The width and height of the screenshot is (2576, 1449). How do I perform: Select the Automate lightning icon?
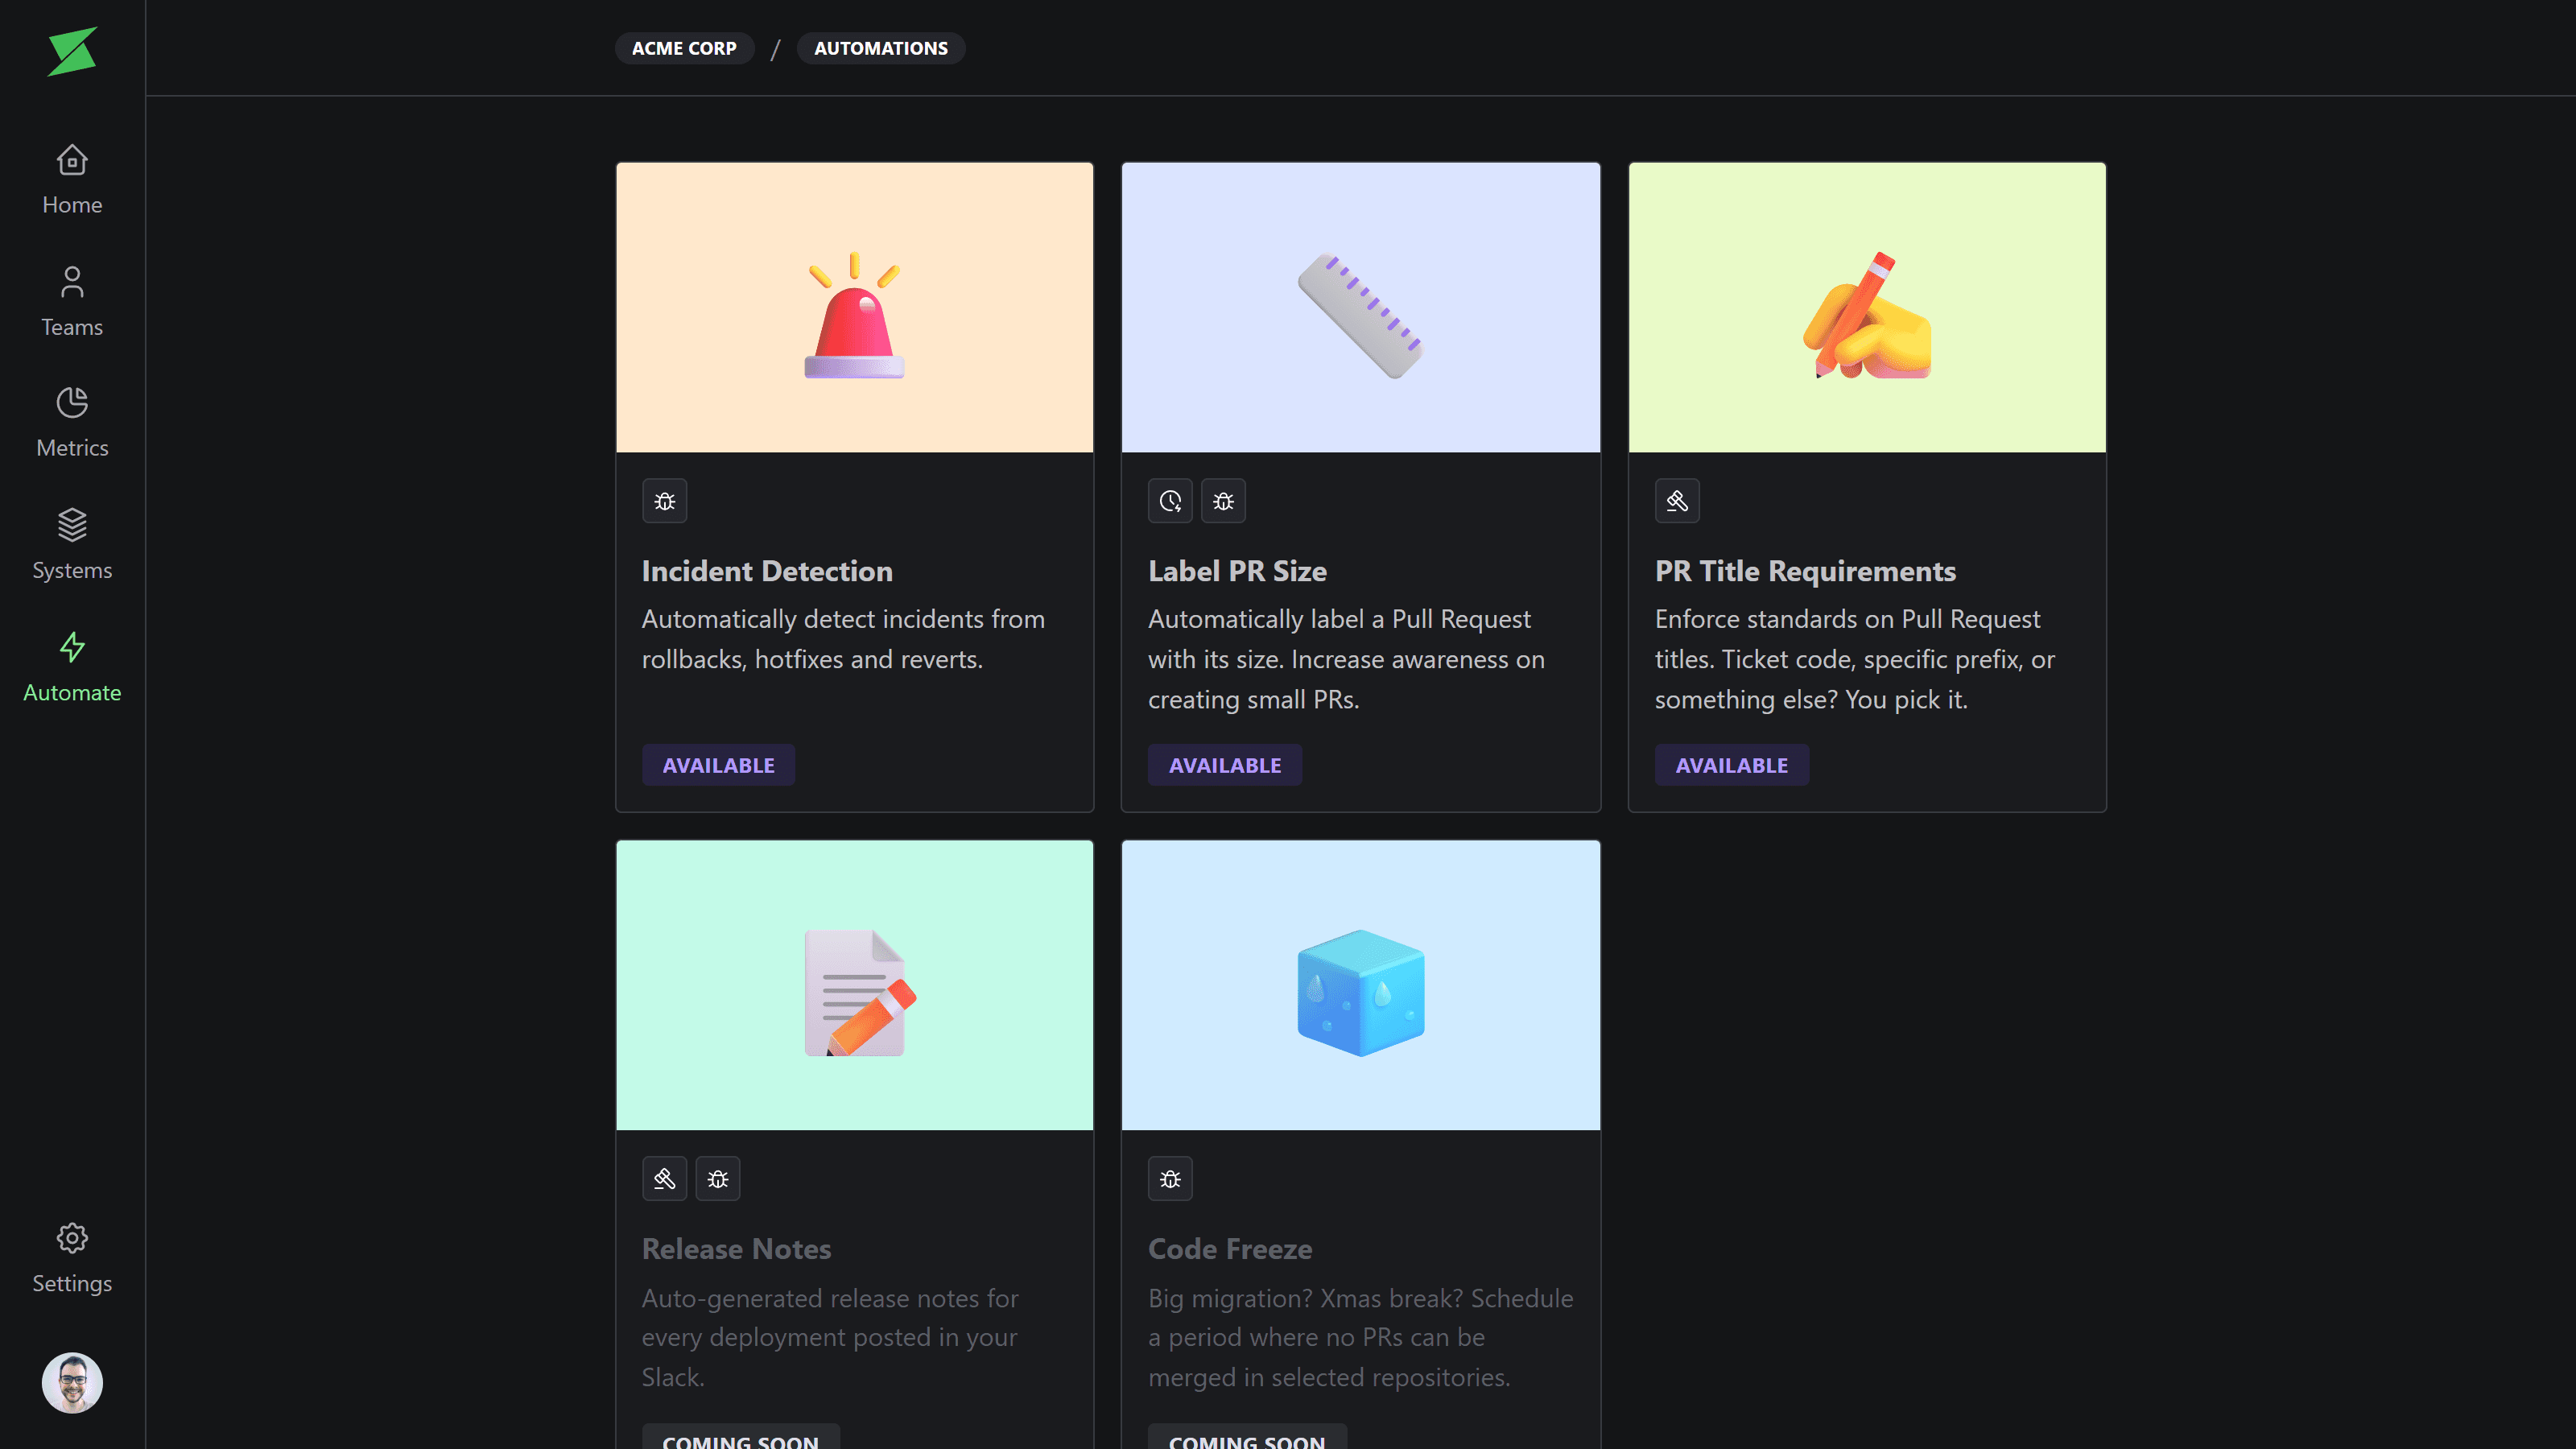72,647
